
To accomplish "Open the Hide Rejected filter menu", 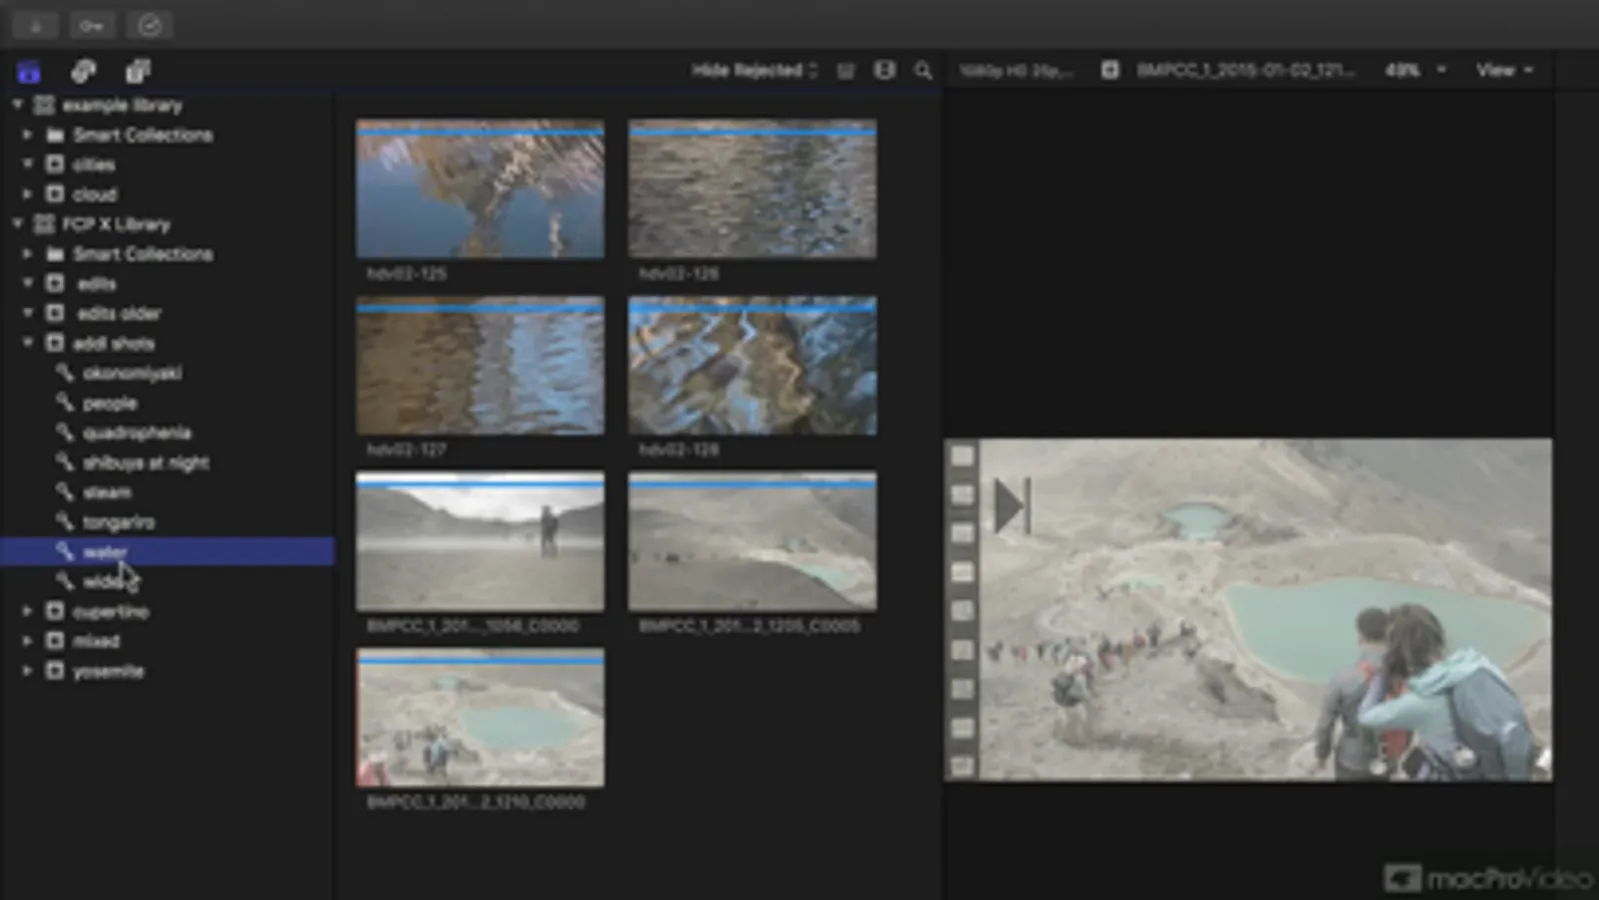I will (x=754, y=71).
